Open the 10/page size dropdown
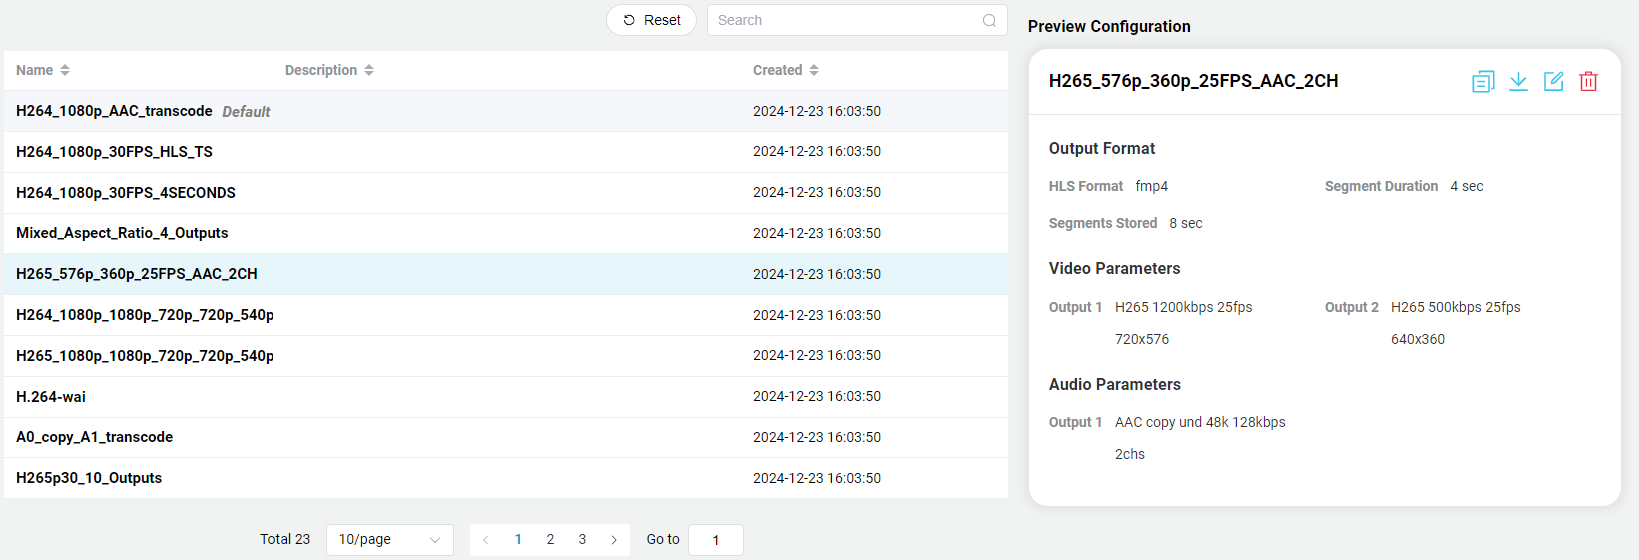Image resolution: width=1639 pixels, height=560 pixels. [389, 539]
